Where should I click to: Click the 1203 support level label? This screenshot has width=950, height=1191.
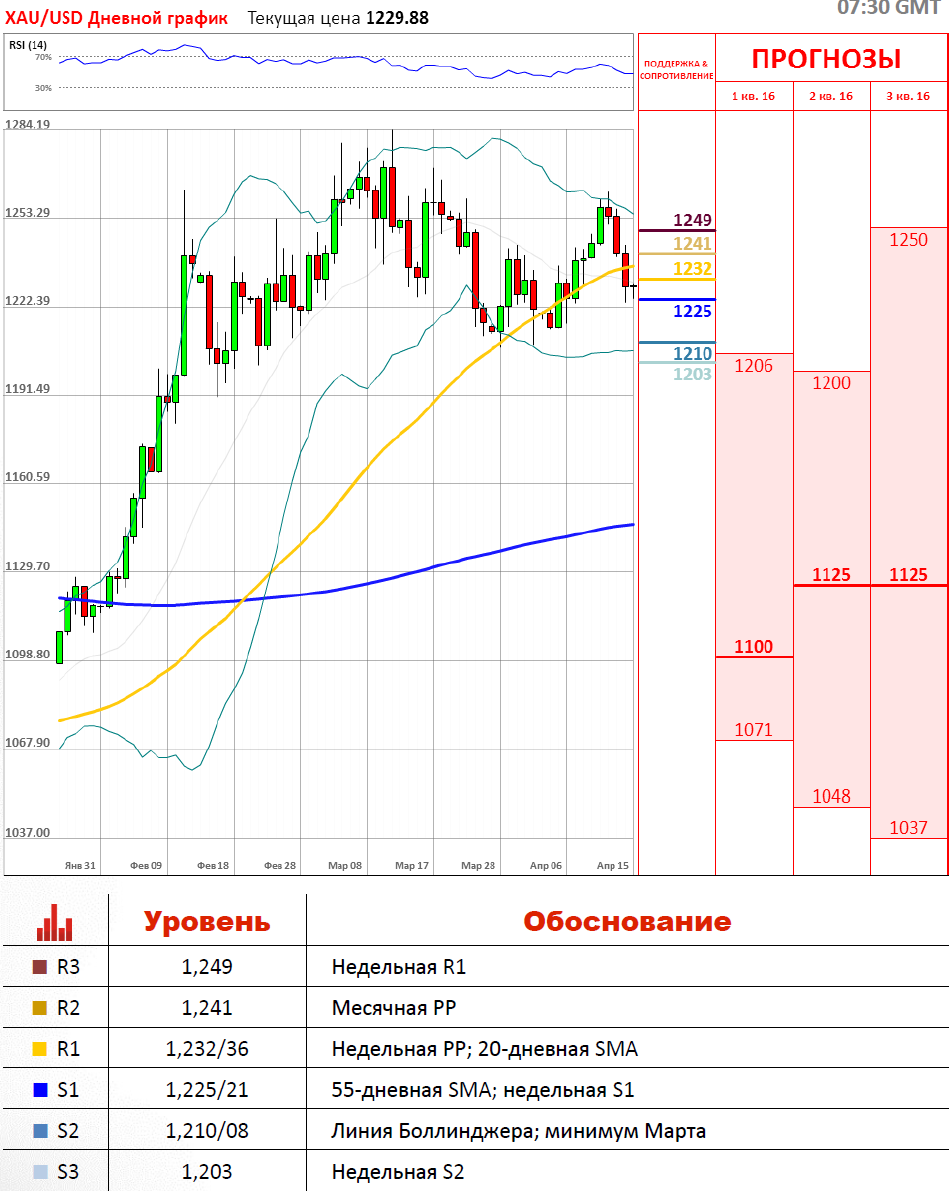click(693, 374)
